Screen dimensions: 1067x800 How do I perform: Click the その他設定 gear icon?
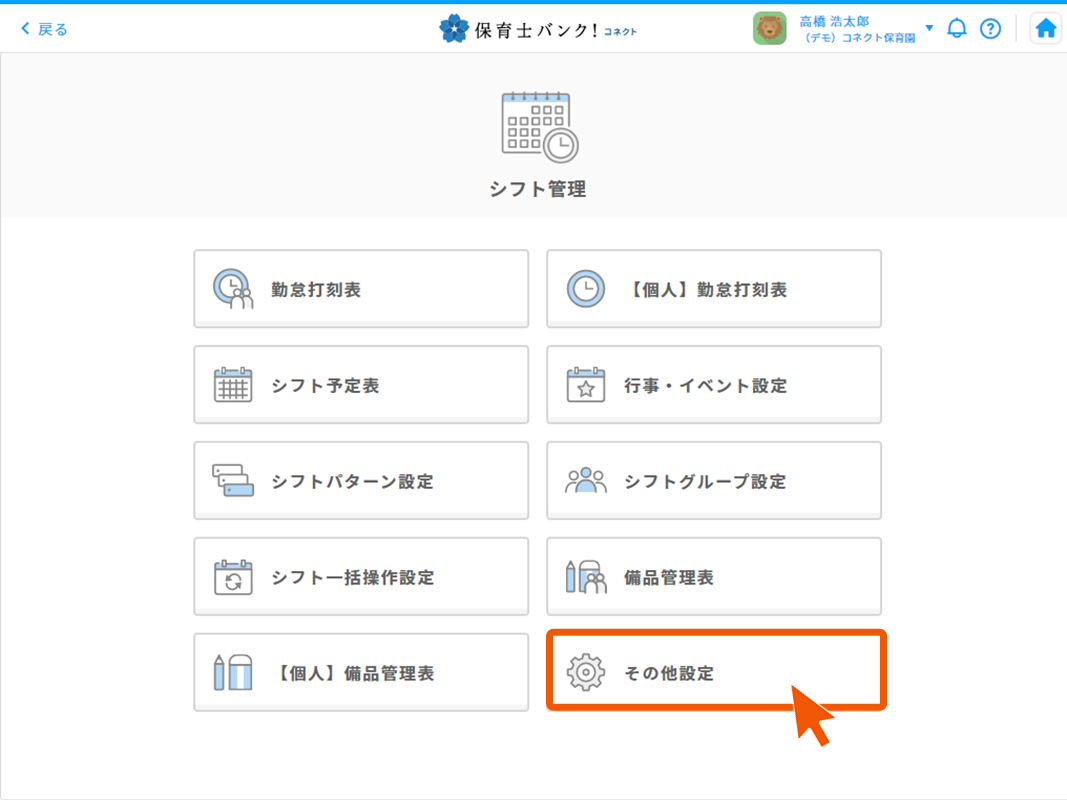586,672
